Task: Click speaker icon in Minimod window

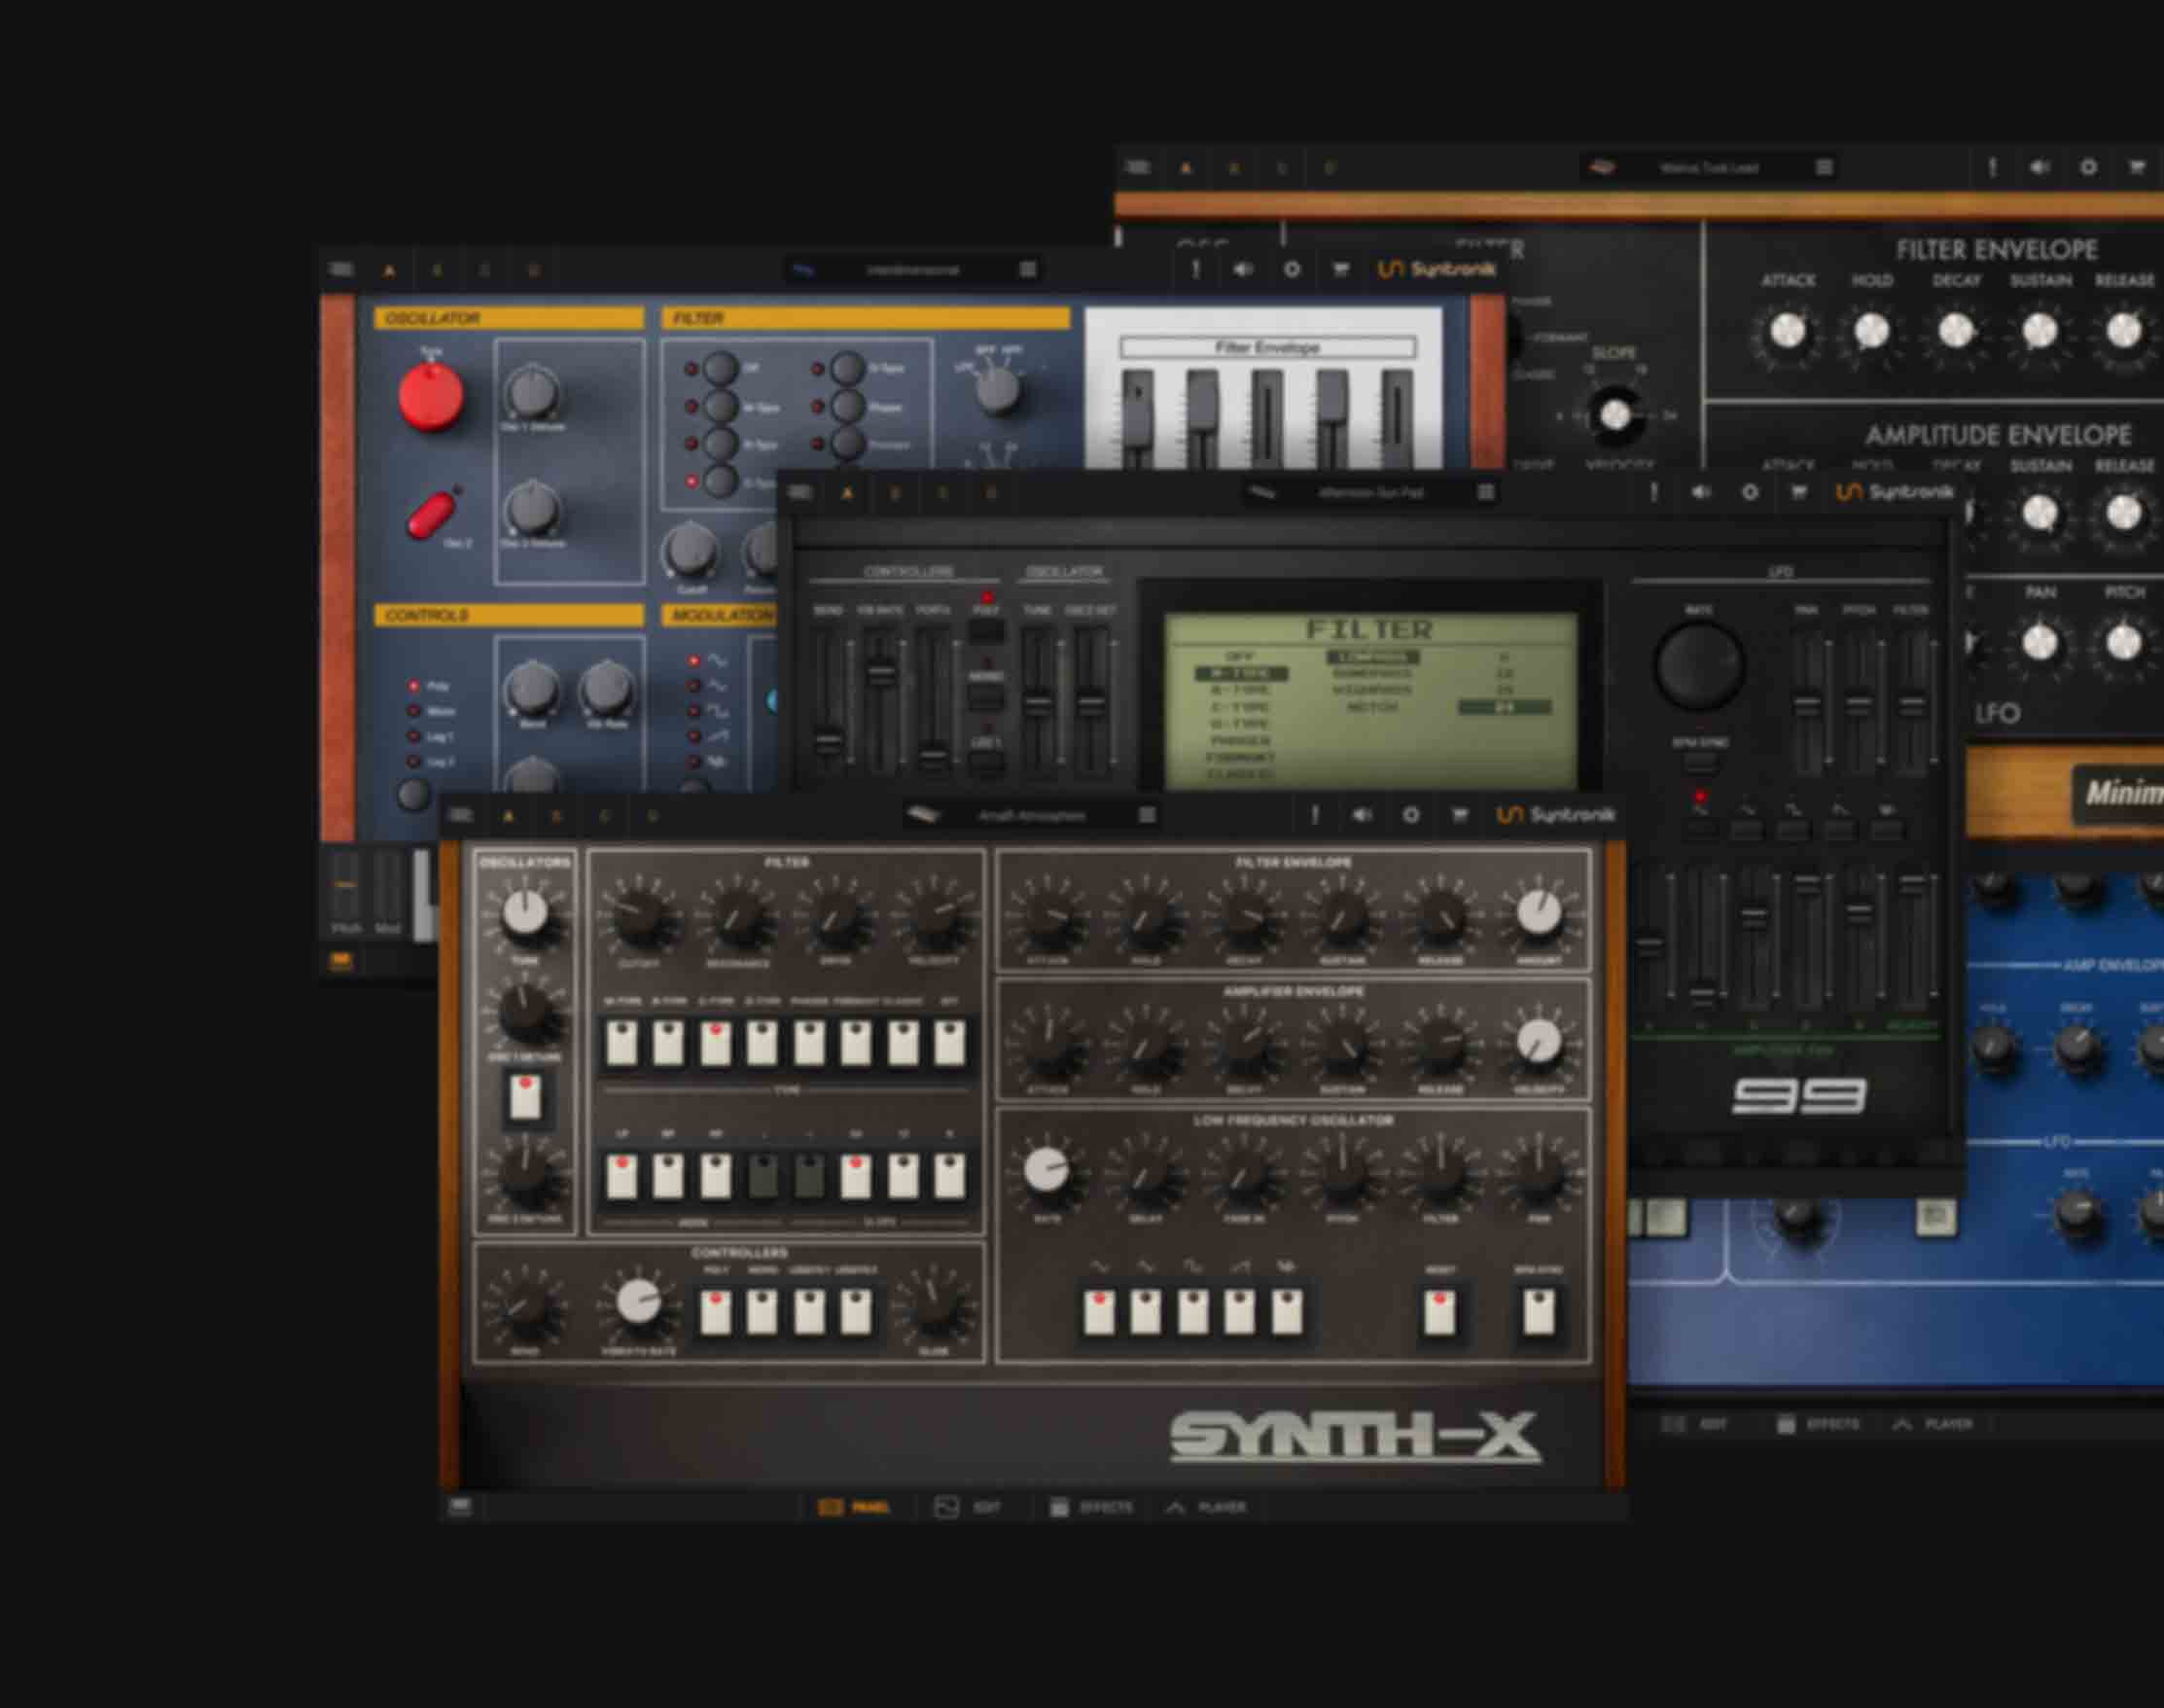Action: click(x=2040, y=167)
